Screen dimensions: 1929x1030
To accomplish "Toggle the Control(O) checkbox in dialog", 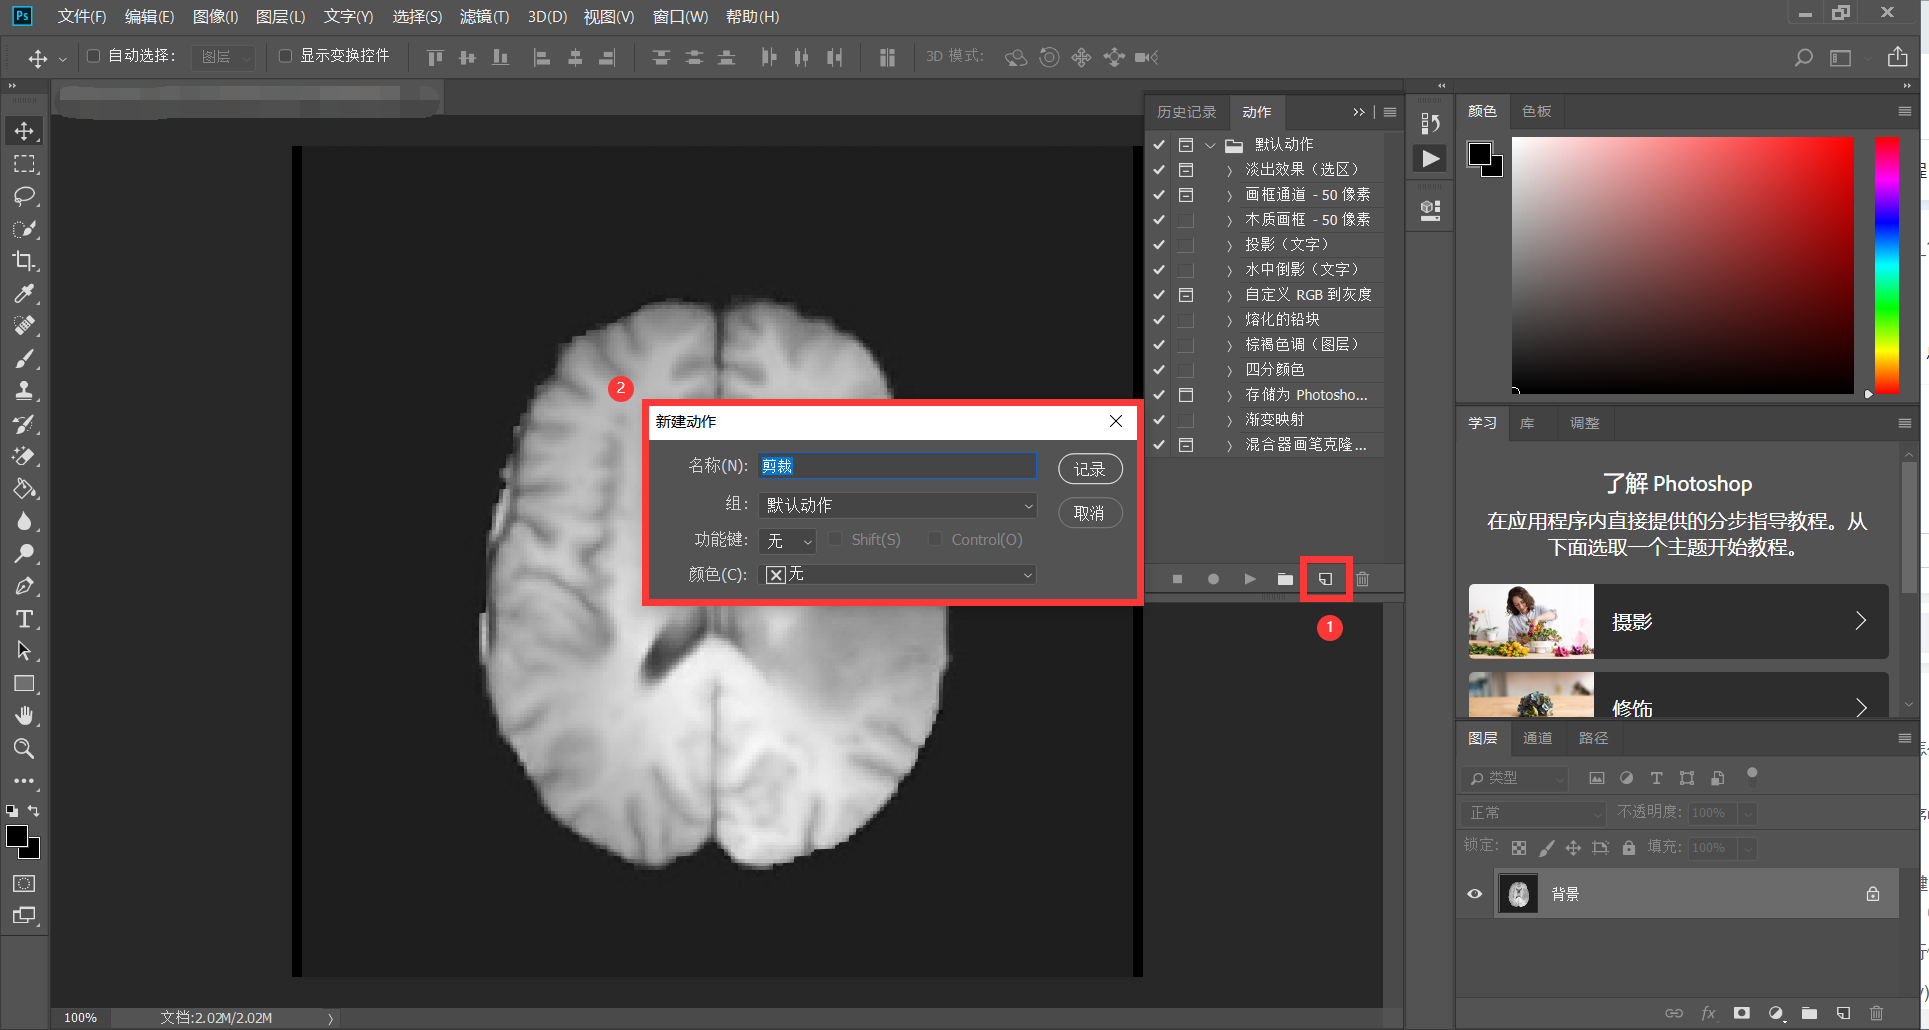I will point(935,539).
